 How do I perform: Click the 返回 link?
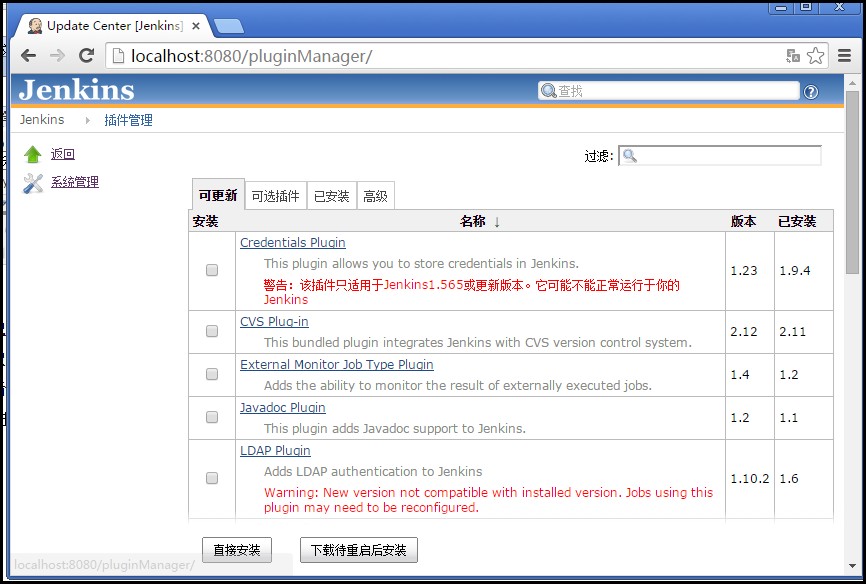62,154
